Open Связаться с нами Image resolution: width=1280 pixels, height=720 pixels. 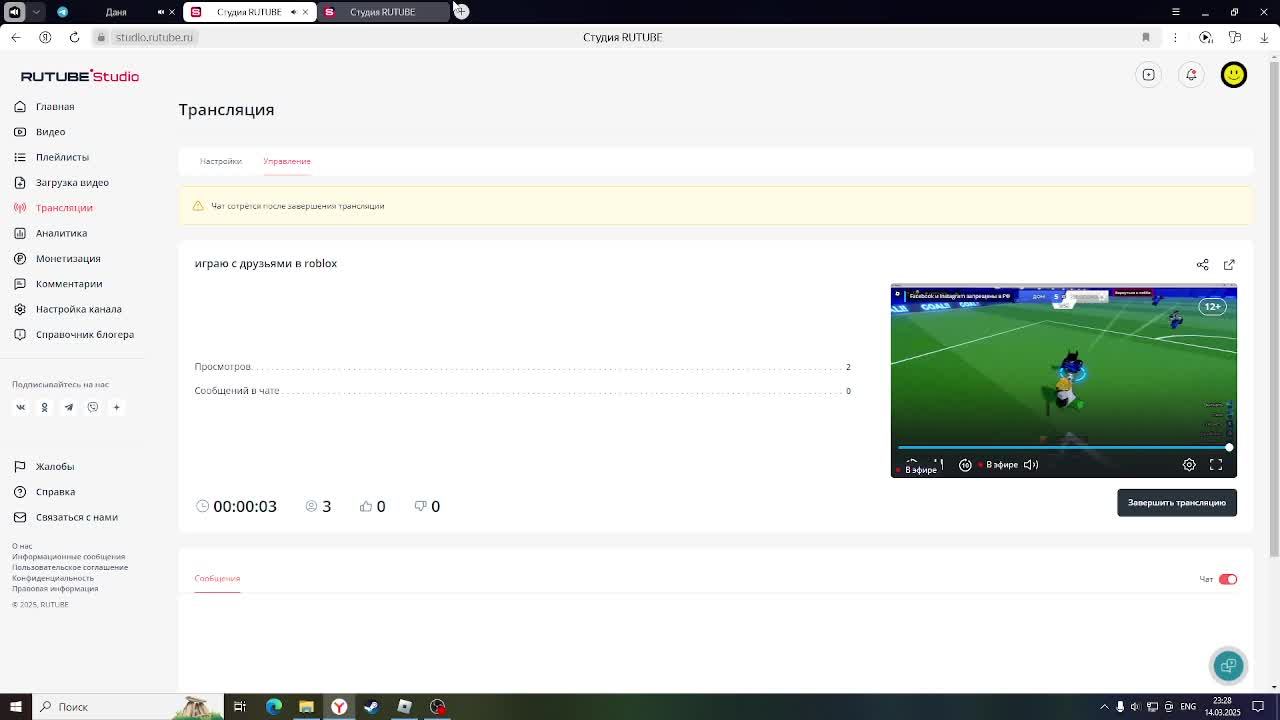point(66,517)
